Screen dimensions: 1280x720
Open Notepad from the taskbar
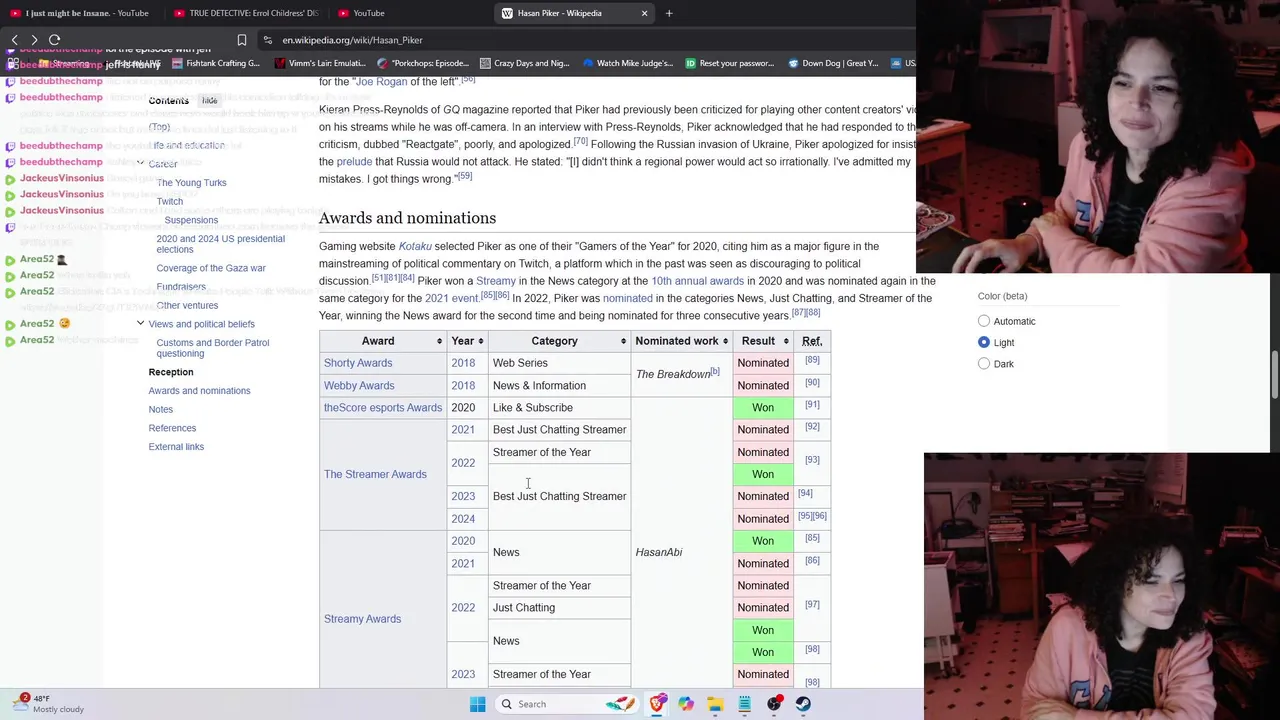point(745,704)
